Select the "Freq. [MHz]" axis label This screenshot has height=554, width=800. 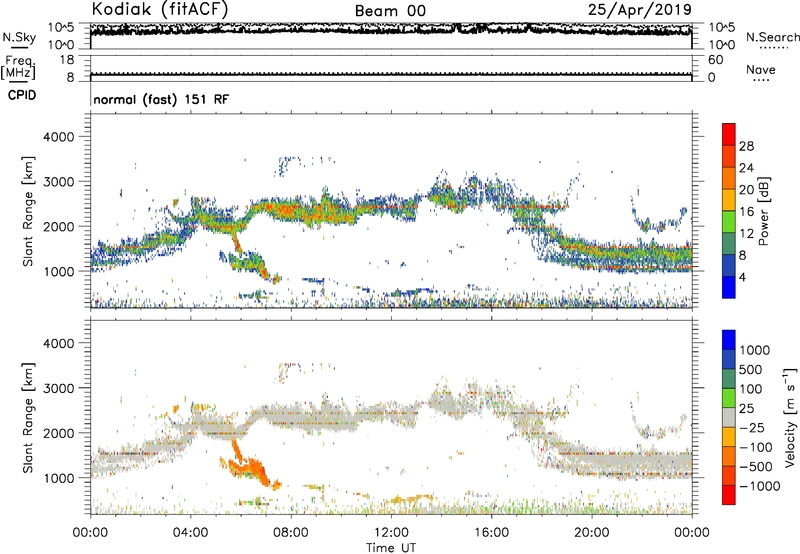pyautogui.click(x=18, y=68)
